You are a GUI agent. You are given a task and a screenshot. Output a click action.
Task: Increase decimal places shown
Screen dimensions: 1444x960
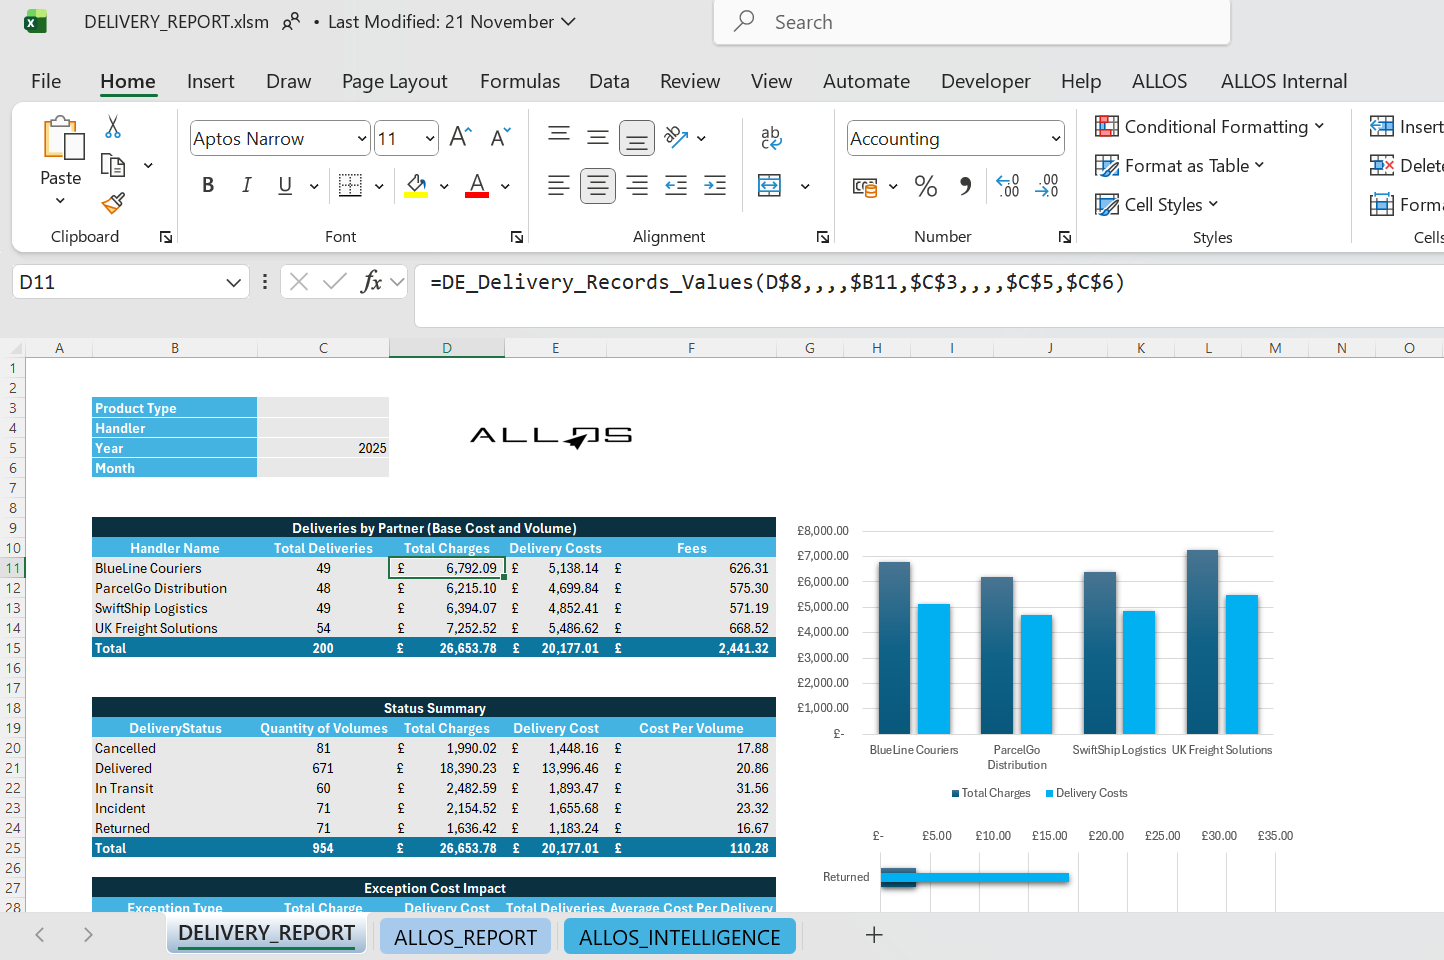coord(1008,186)
